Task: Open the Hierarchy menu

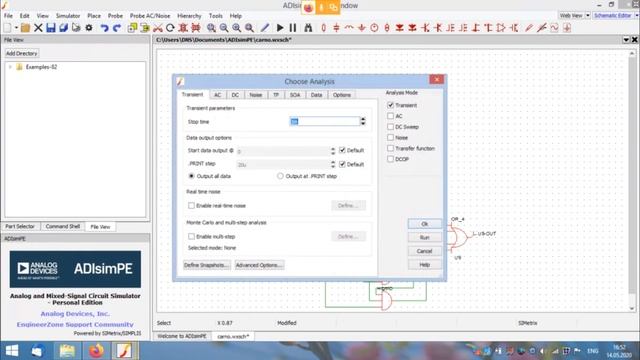Action: [189, 16]
